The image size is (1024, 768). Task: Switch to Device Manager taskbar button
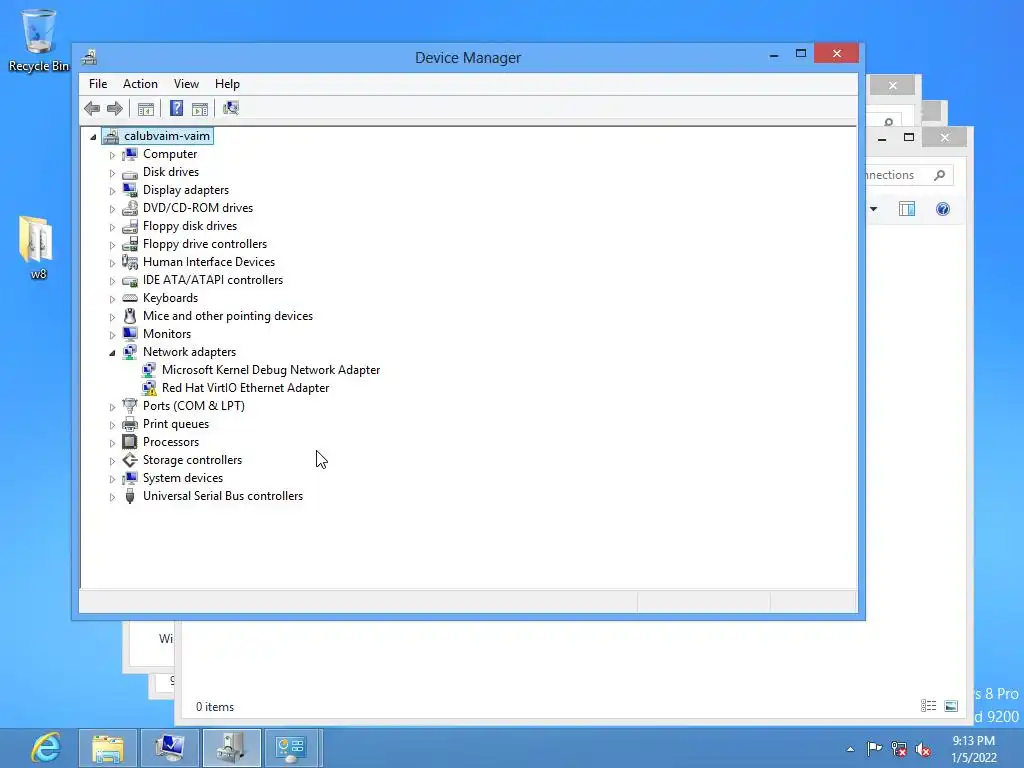tap(232, 748)
